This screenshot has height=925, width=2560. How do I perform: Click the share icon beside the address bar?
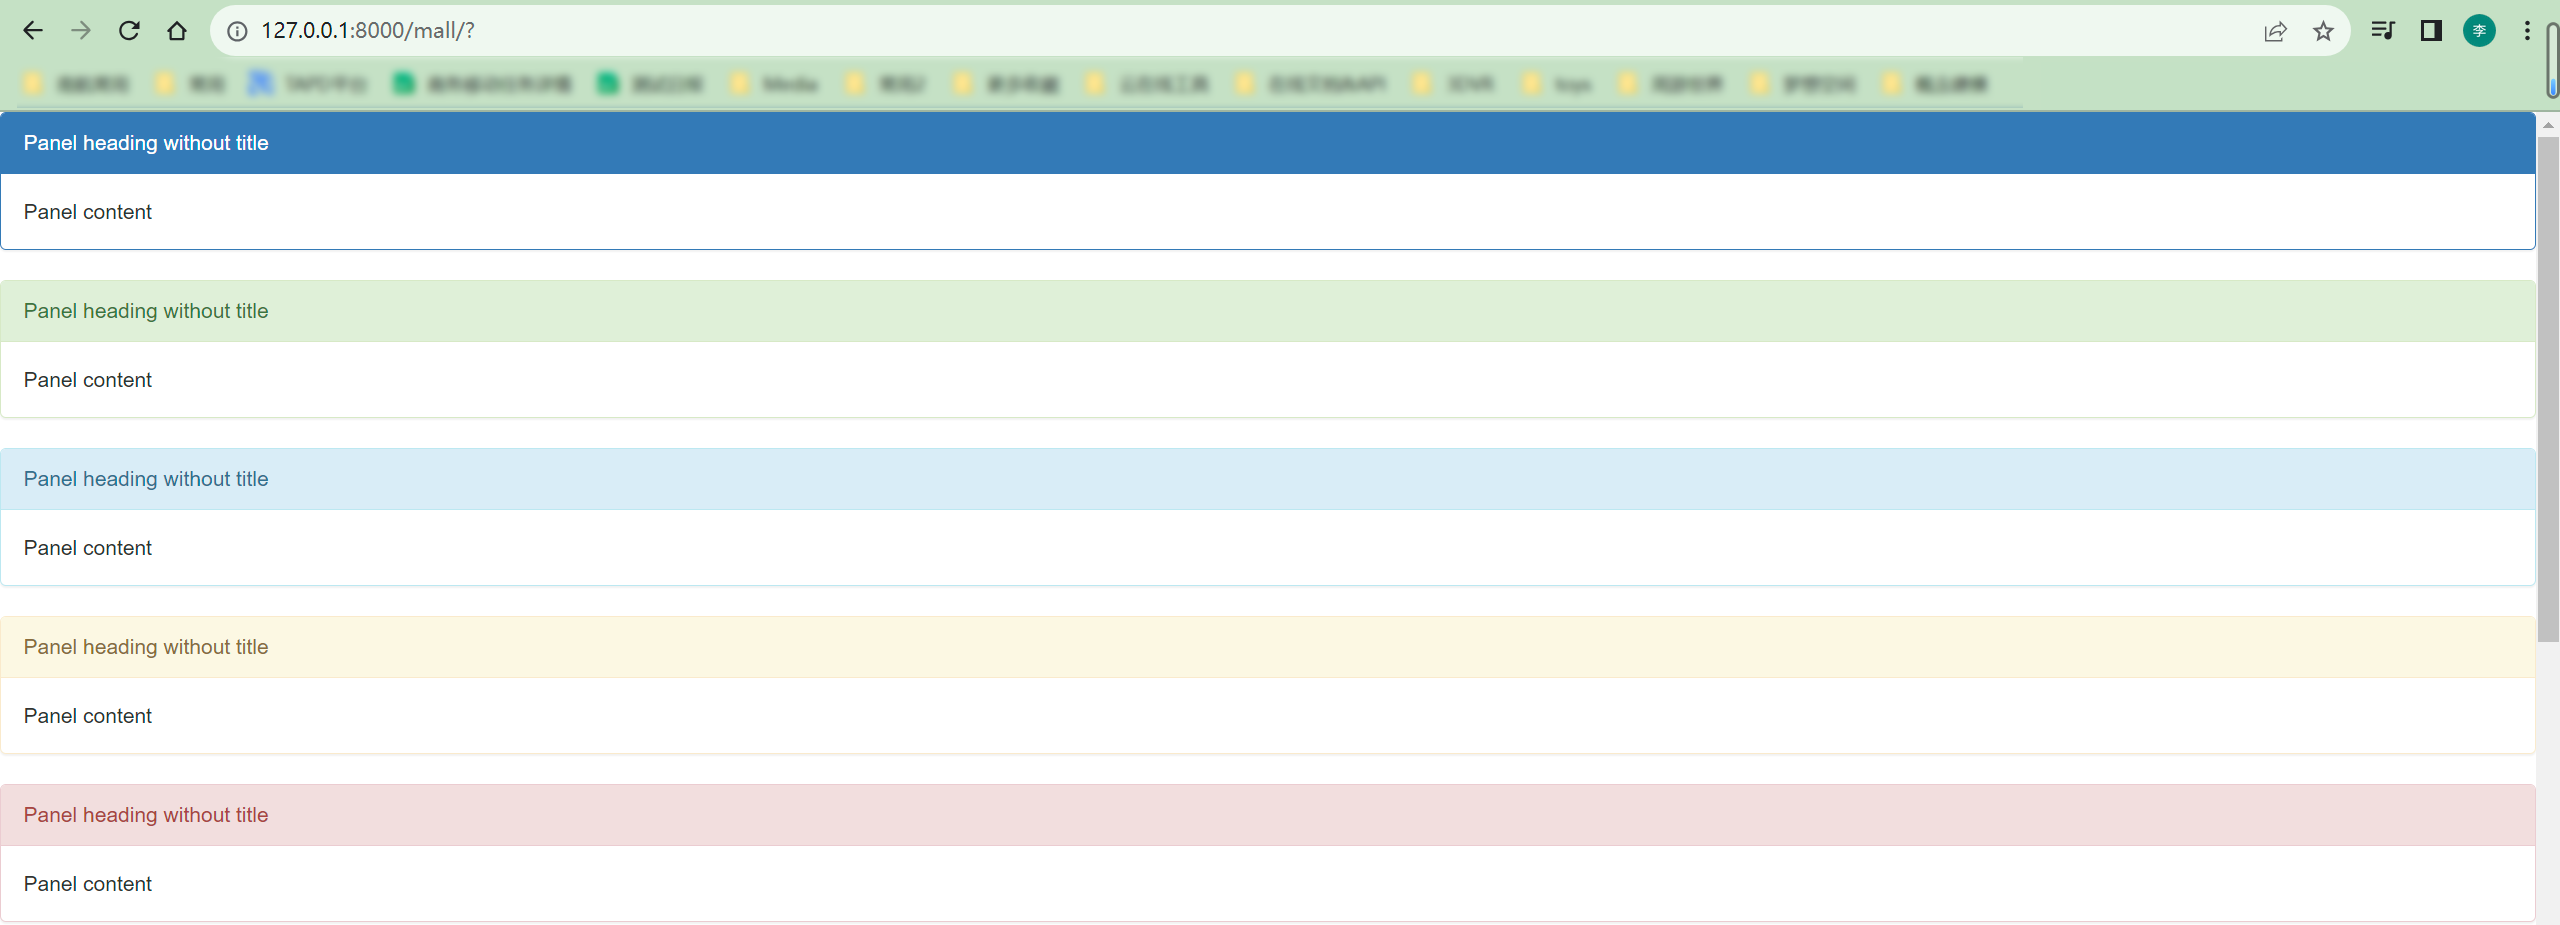click(x=2276, y=30)
